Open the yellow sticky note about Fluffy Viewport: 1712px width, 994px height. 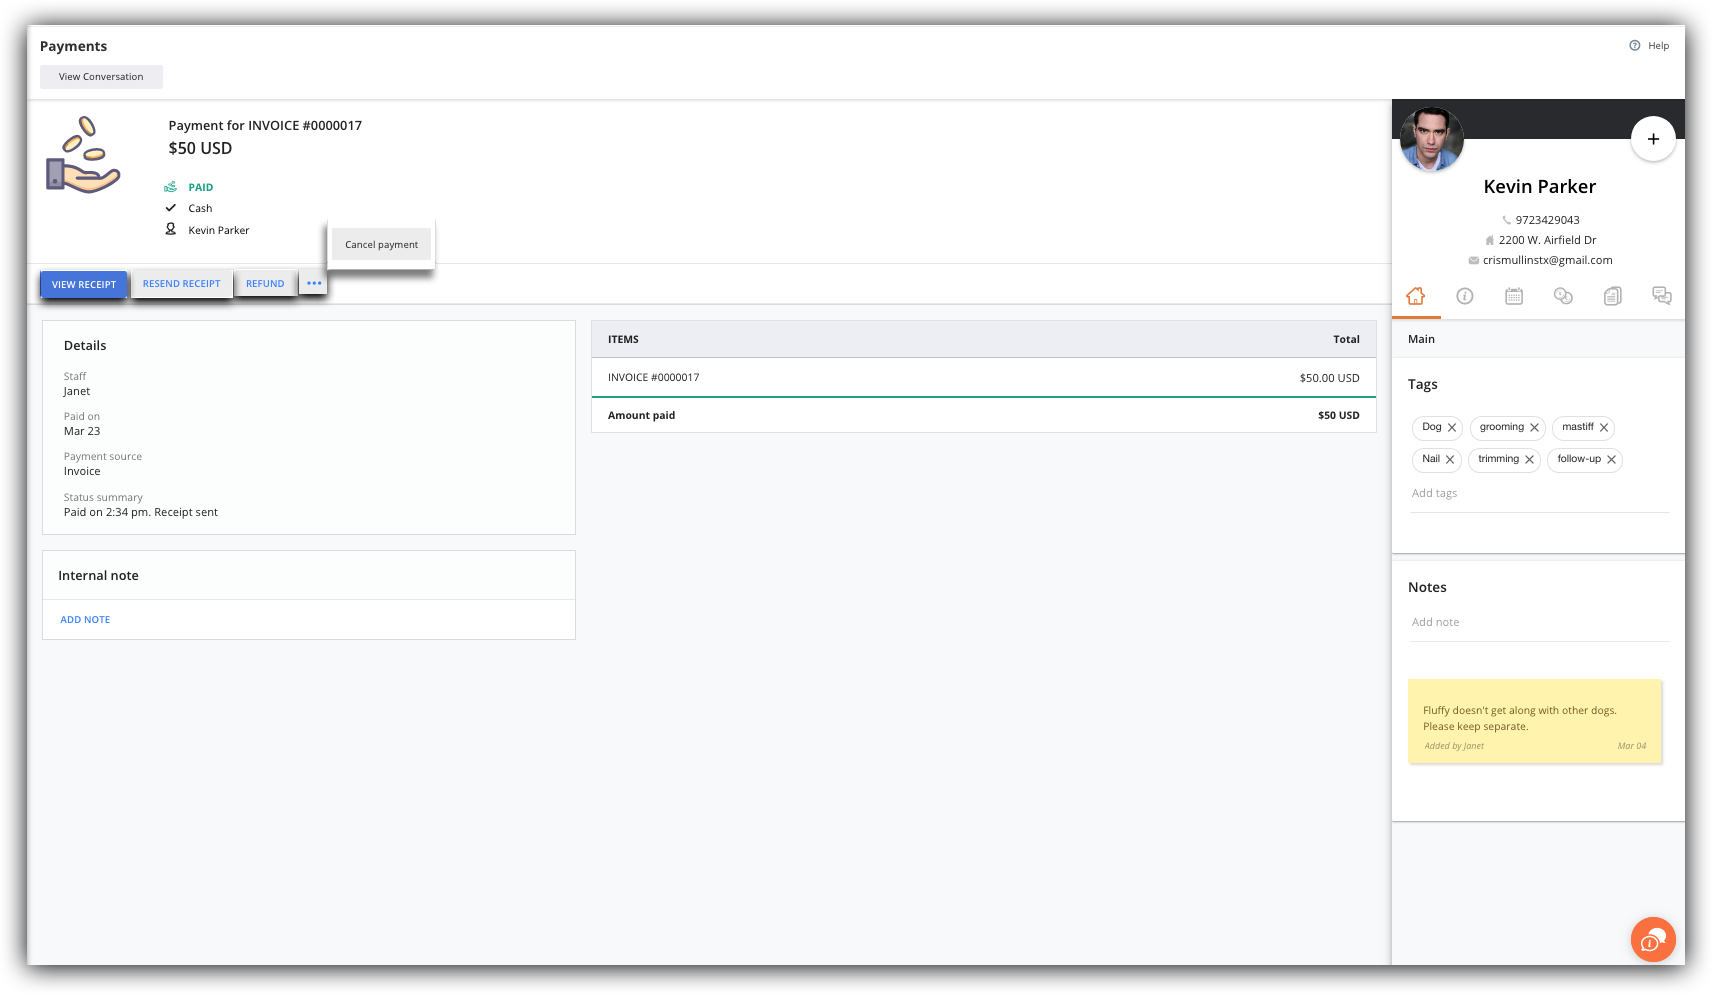coord(1535,722)
